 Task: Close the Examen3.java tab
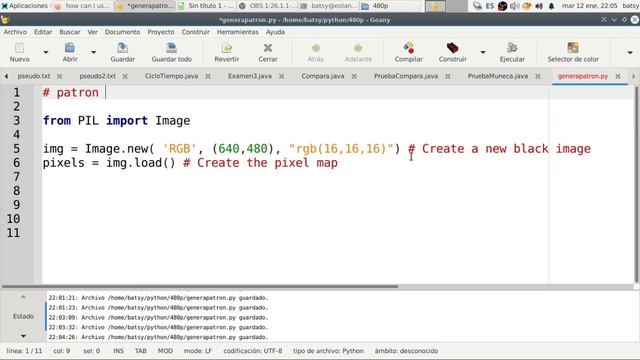tap(281, 76)
